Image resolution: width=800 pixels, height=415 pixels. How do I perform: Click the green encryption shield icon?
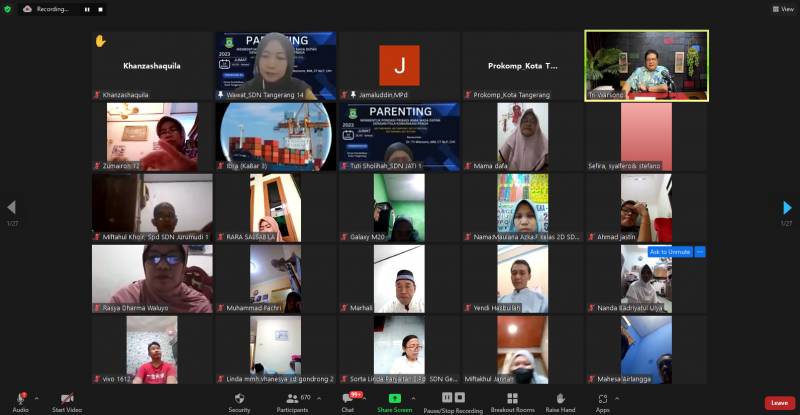[8, 8]
